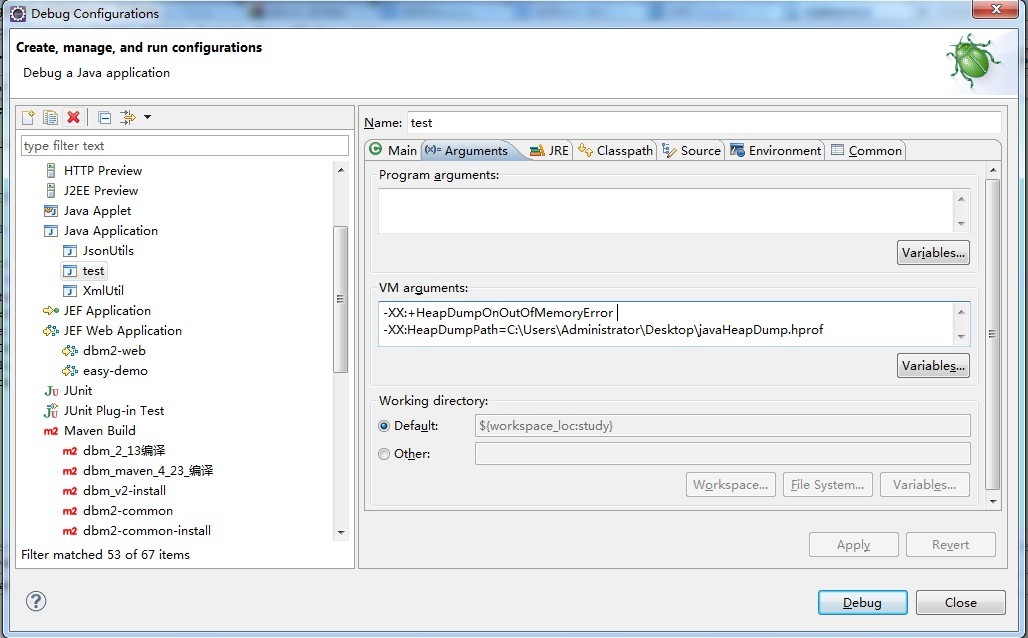Image resolution: width=1028 pixels, height=638 pixels.
Task: Click Variables button under Program arguments
Action: [x=933, y=252]
